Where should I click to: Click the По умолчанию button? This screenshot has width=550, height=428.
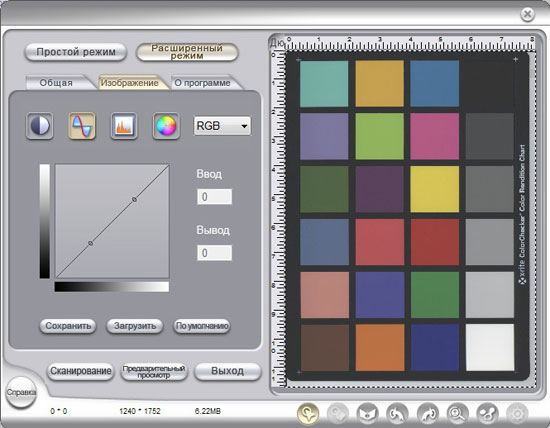202,326
